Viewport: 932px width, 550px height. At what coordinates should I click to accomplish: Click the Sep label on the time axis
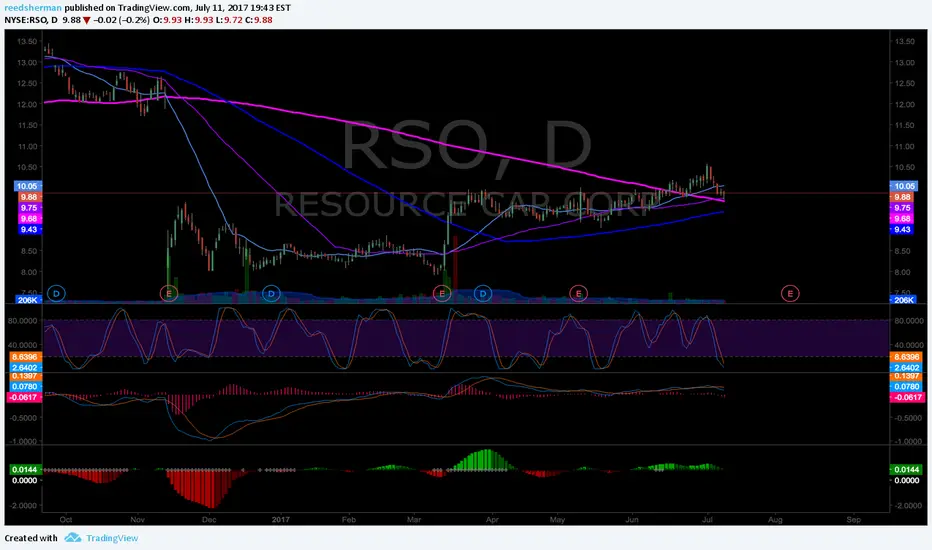click(x=854, y=519)
